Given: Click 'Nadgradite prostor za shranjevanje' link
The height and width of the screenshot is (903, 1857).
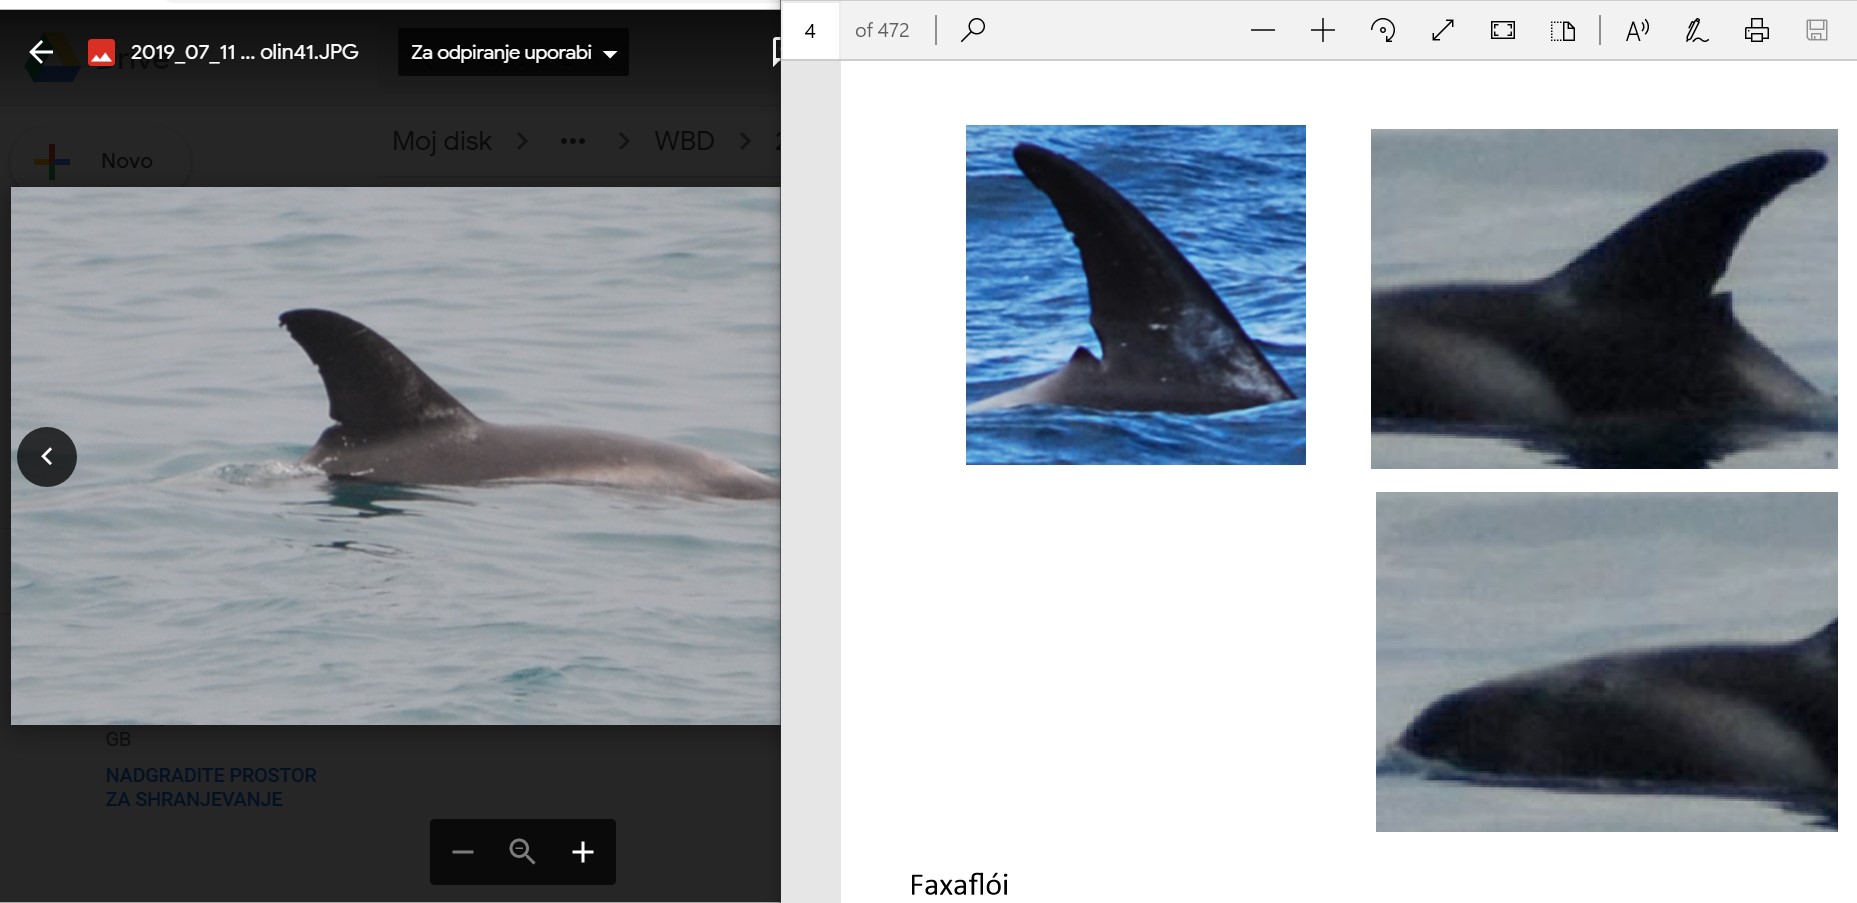Looking at the screenshot, I should (211, 787).
